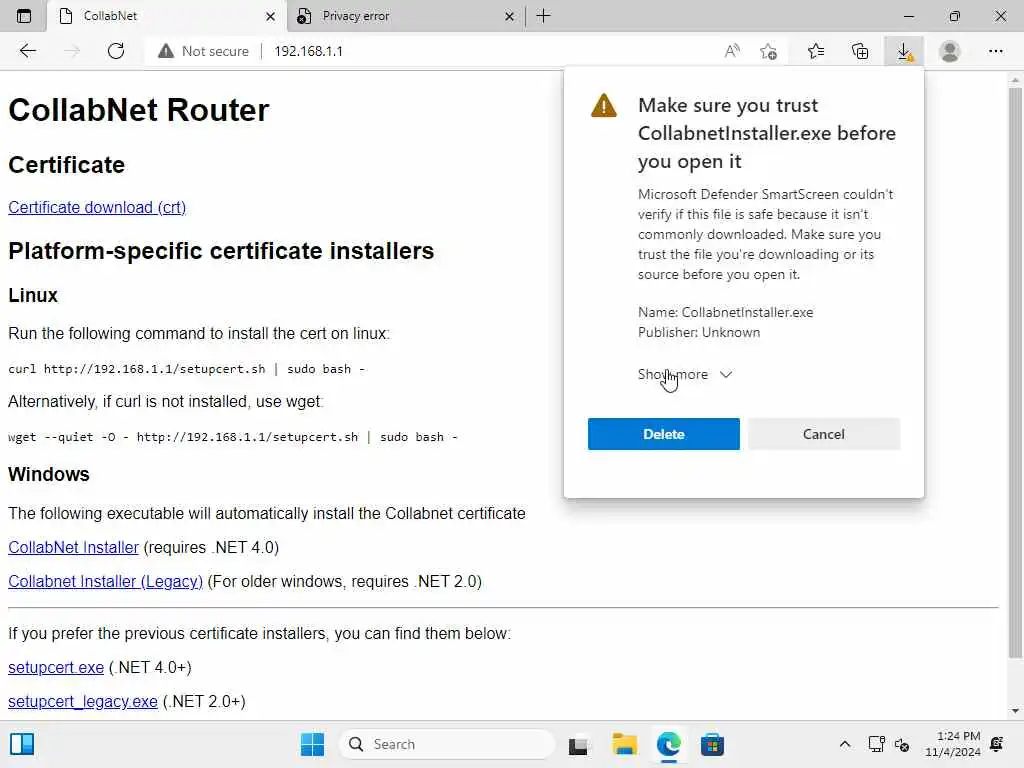
Task: Switch to the CollabNet tab
Action: pyautogui.click(x=167, y=16)
